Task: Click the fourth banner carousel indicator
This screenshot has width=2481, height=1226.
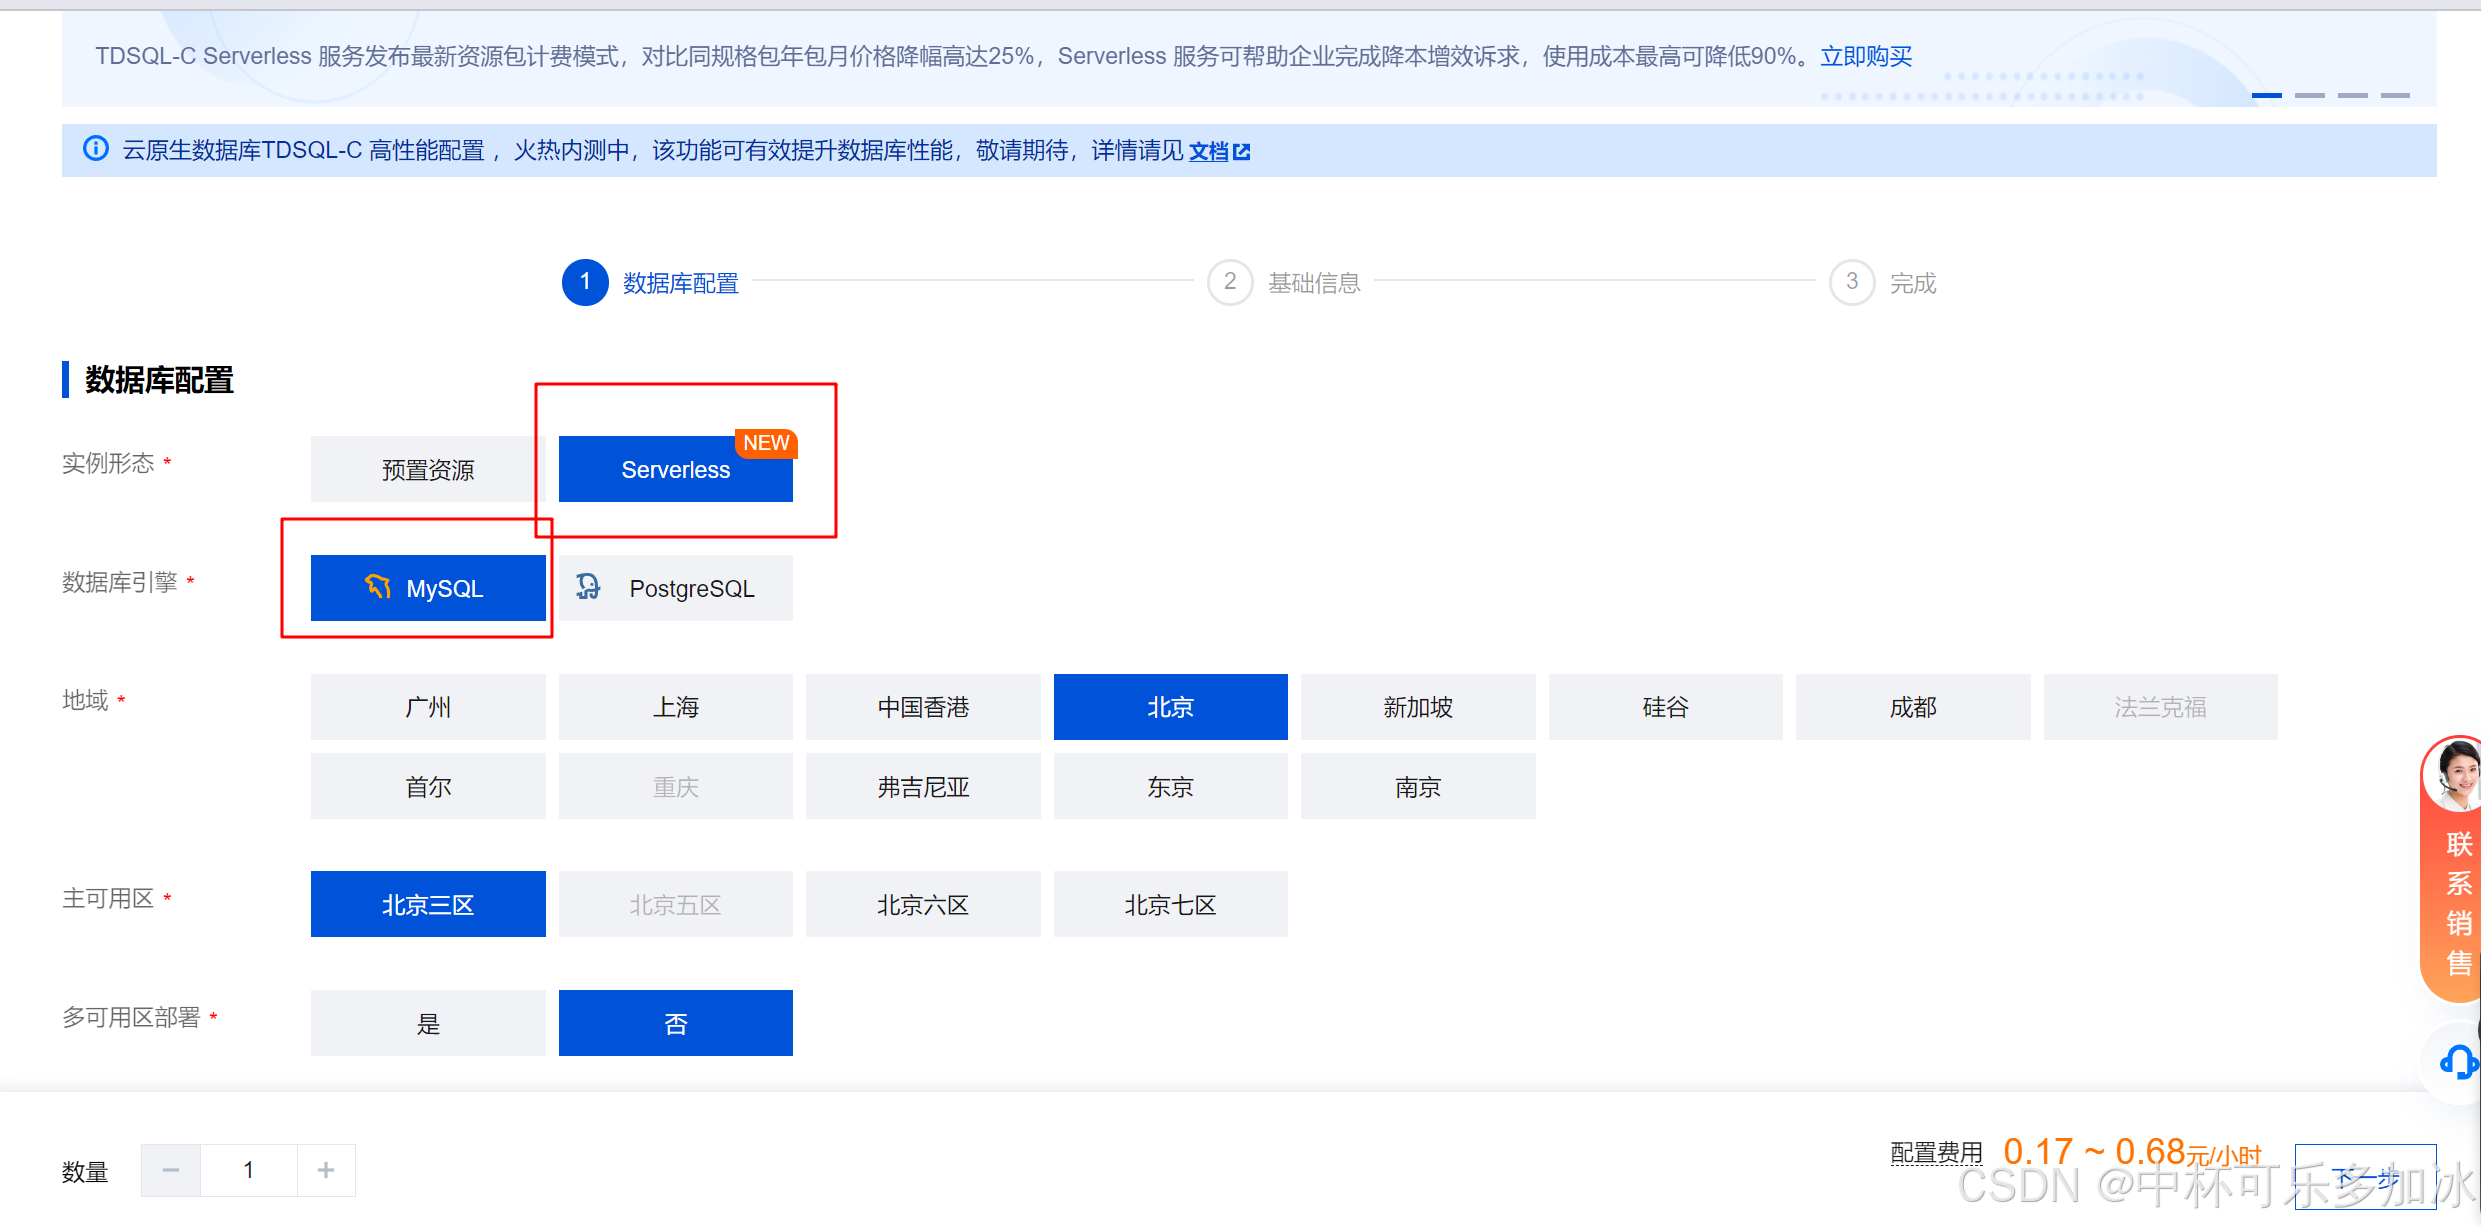Action: point(2396,95)
